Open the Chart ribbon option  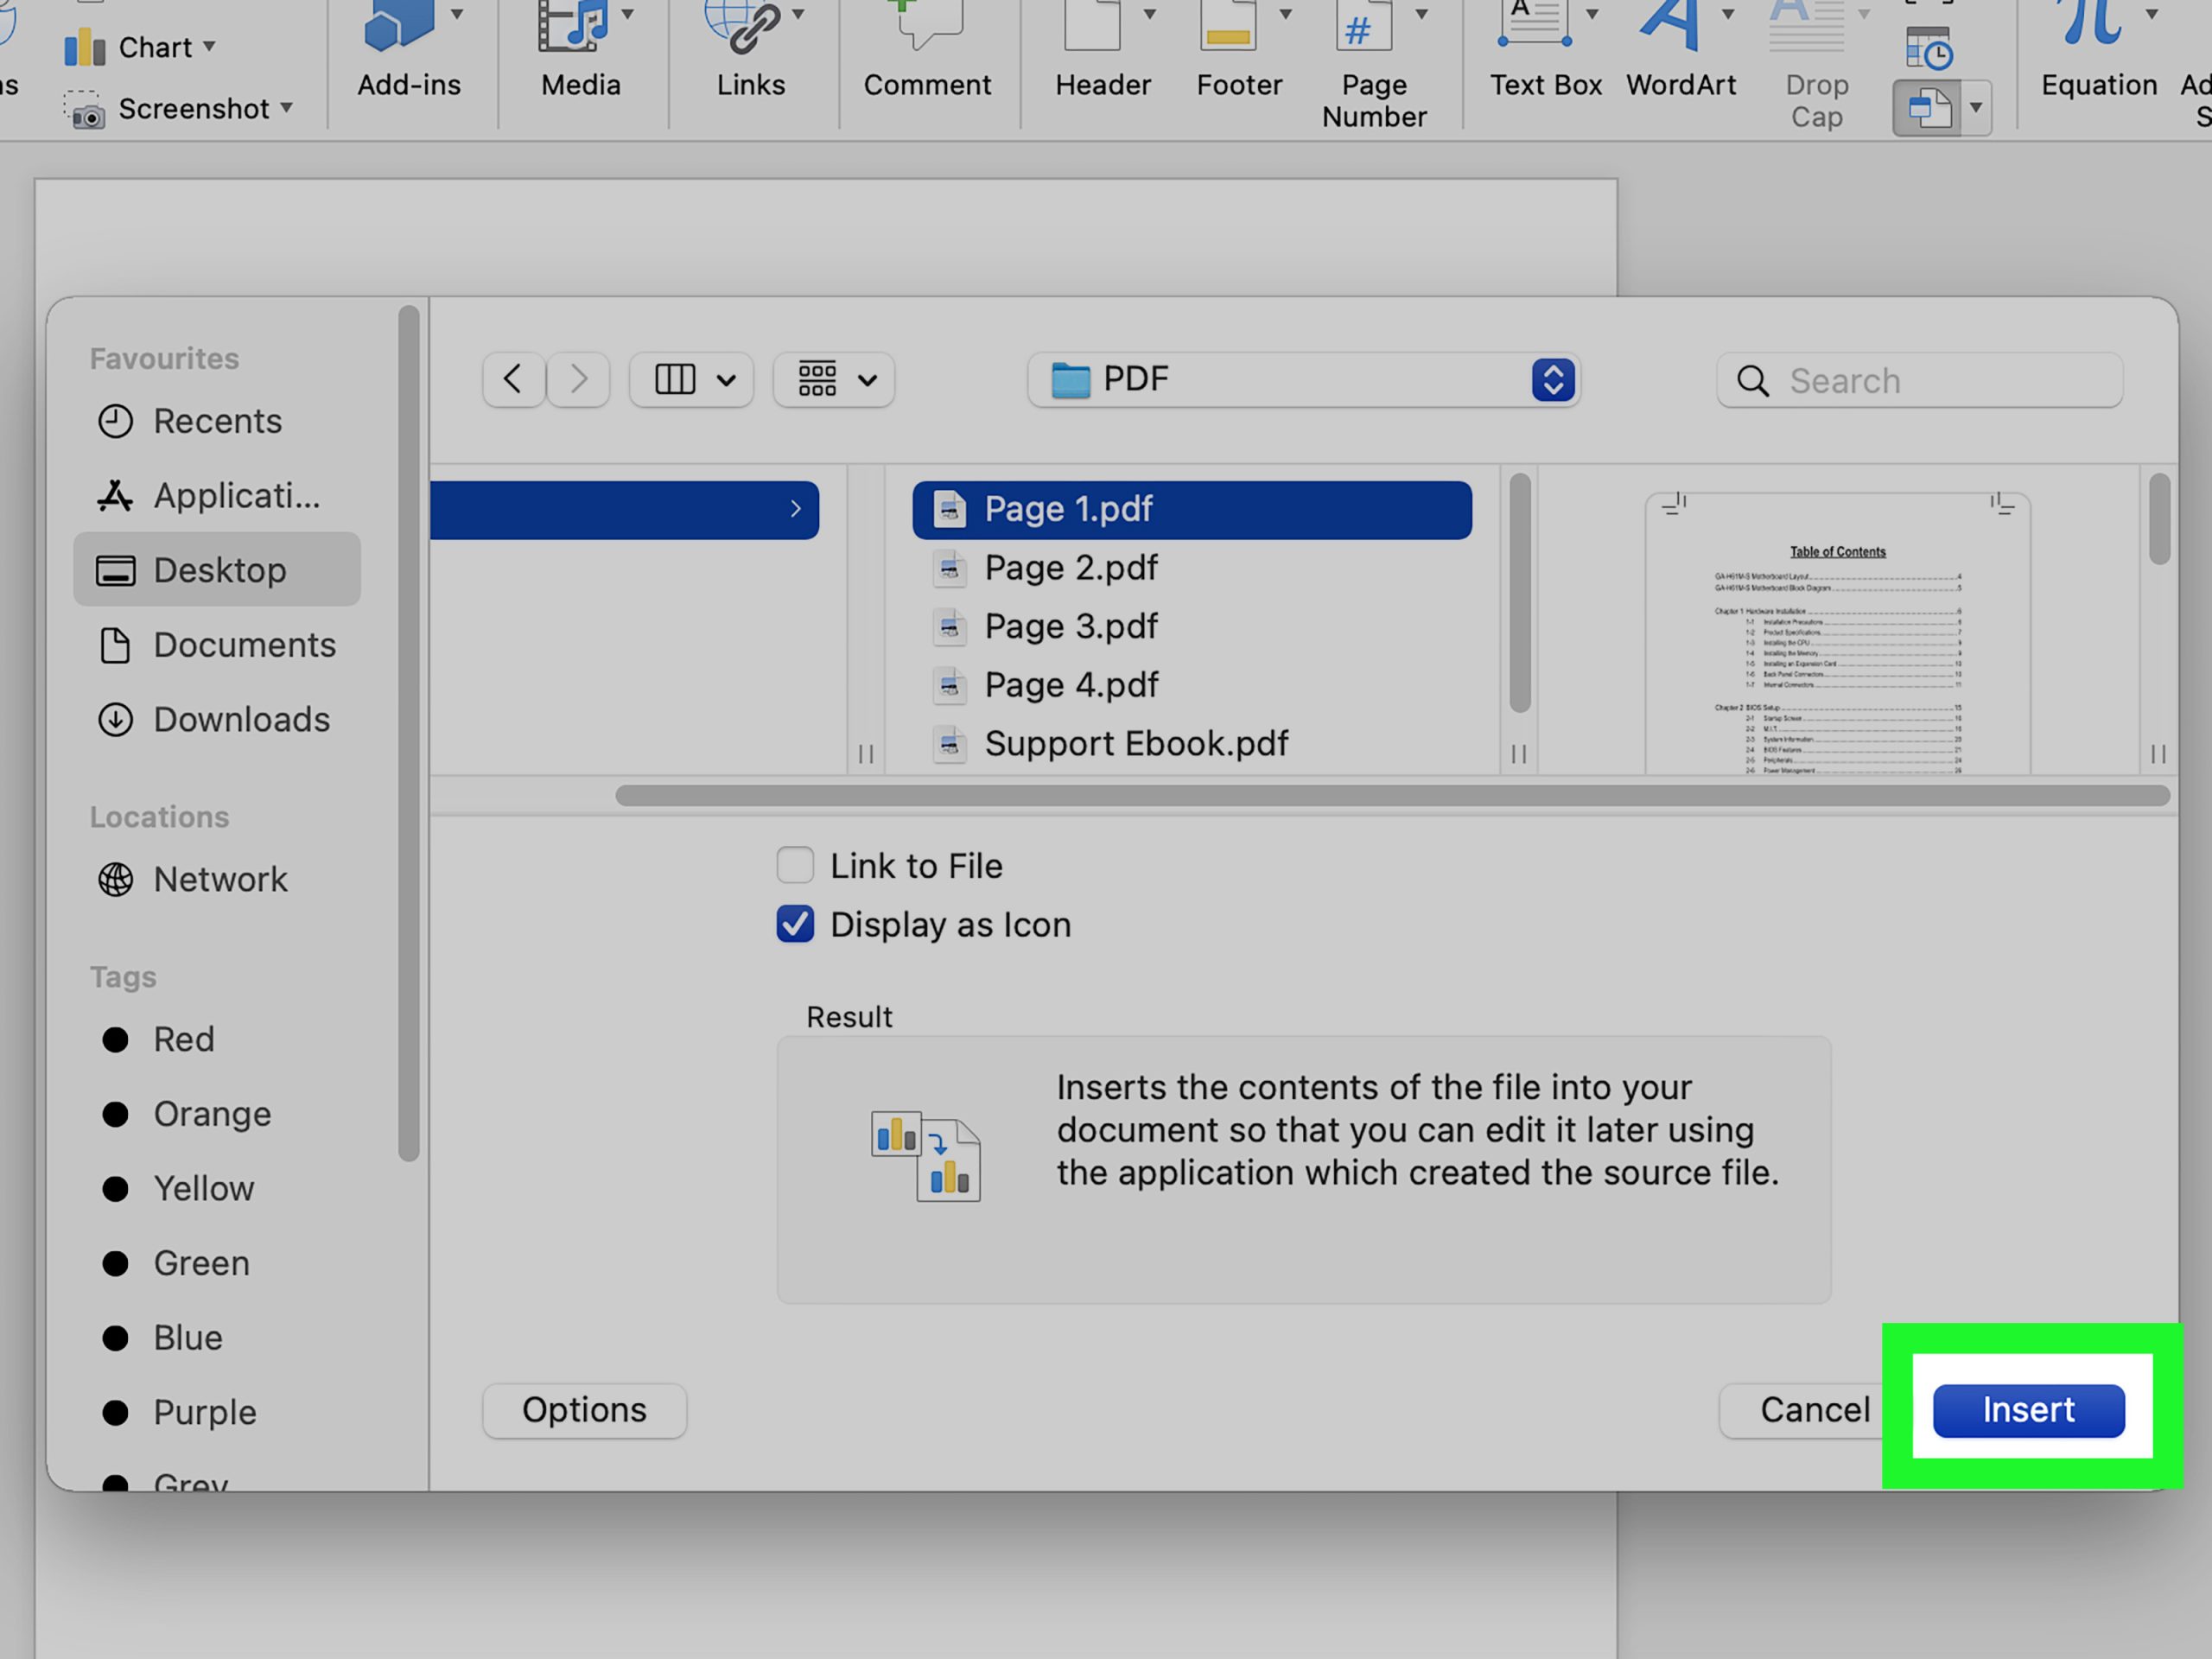tap(140, 47)
